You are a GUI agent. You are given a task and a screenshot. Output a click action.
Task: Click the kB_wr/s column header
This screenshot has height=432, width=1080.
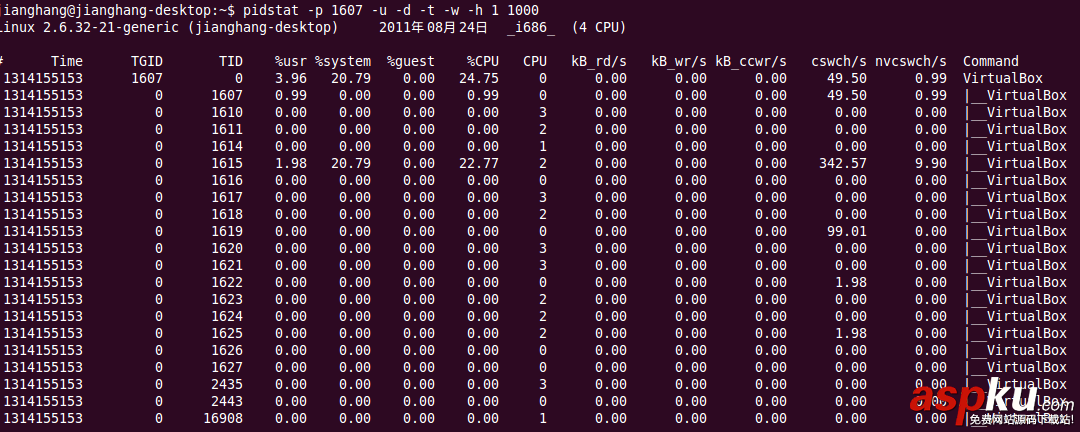(679, 61)
